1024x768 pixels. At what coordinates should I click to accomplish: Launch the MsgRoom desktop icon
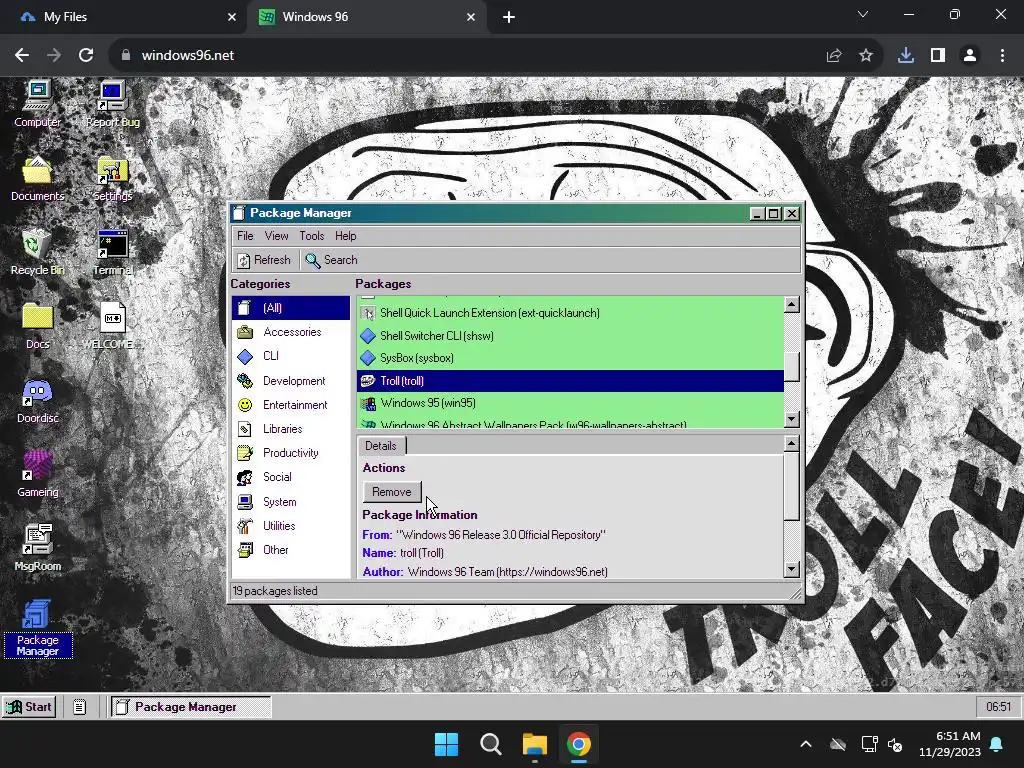pyautogui.click(x=37, y=548)
